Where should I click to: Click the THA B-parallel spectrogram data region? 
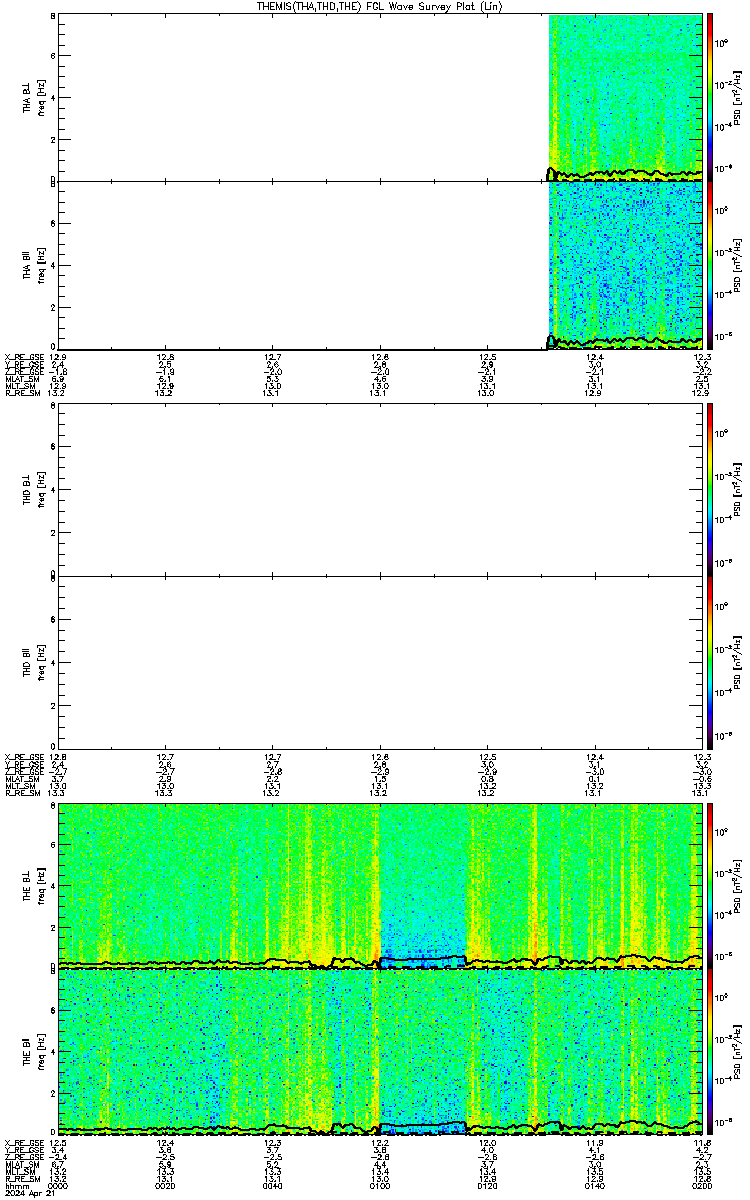[625, 265]
